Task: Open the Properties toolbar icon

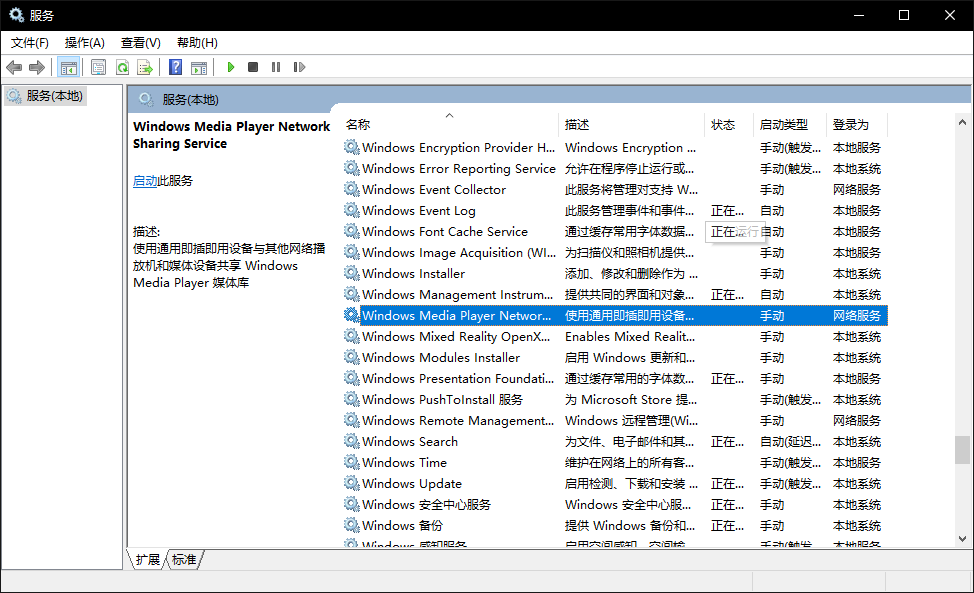Action: click(98, 67)
